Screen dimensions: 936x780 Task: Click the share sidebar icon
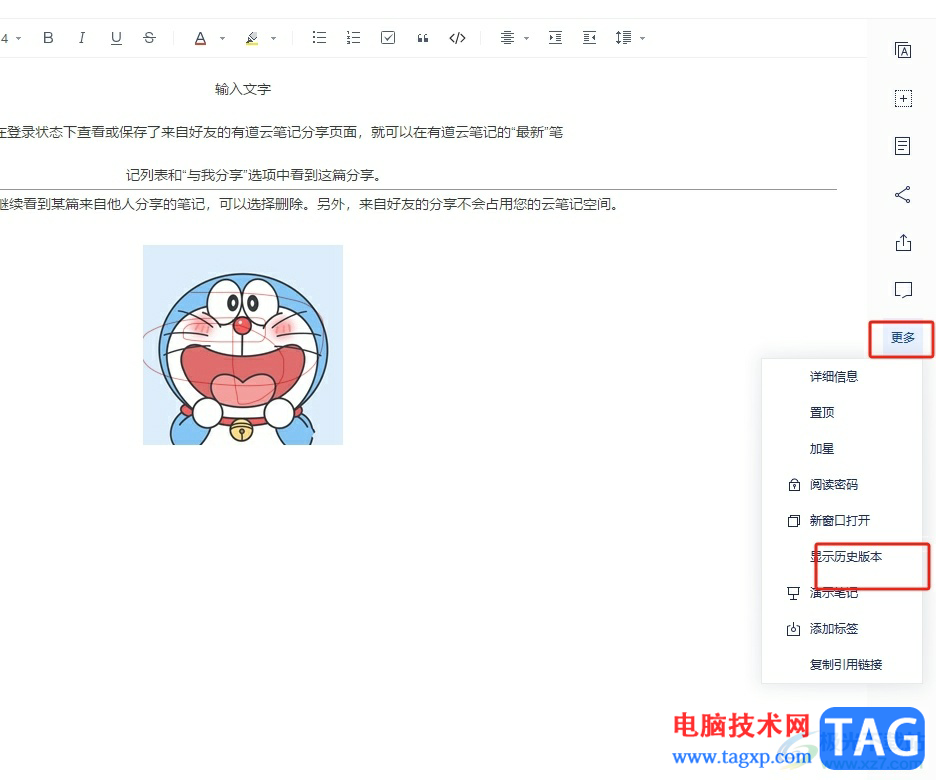903,195
